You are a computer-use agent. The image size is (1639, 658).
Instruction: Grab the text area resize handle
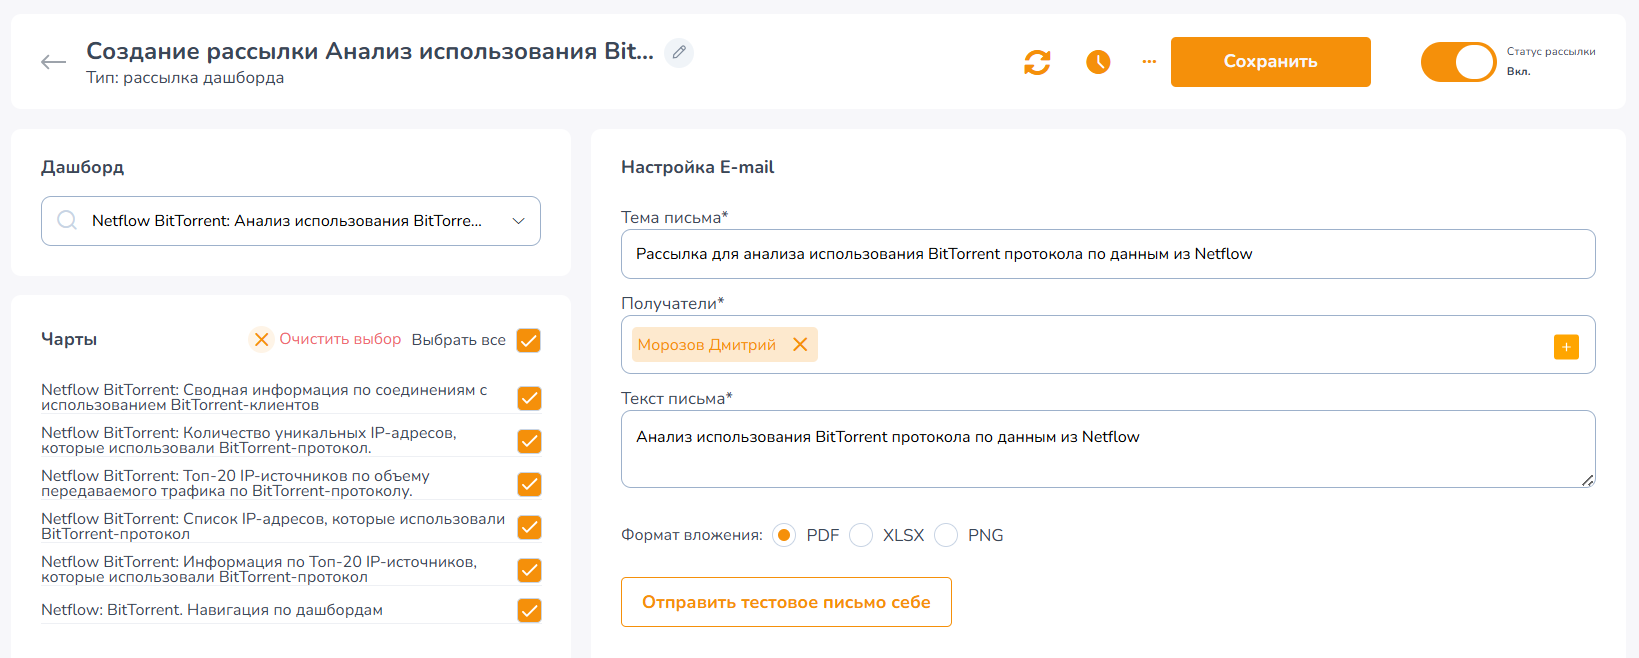point(1587,481)
